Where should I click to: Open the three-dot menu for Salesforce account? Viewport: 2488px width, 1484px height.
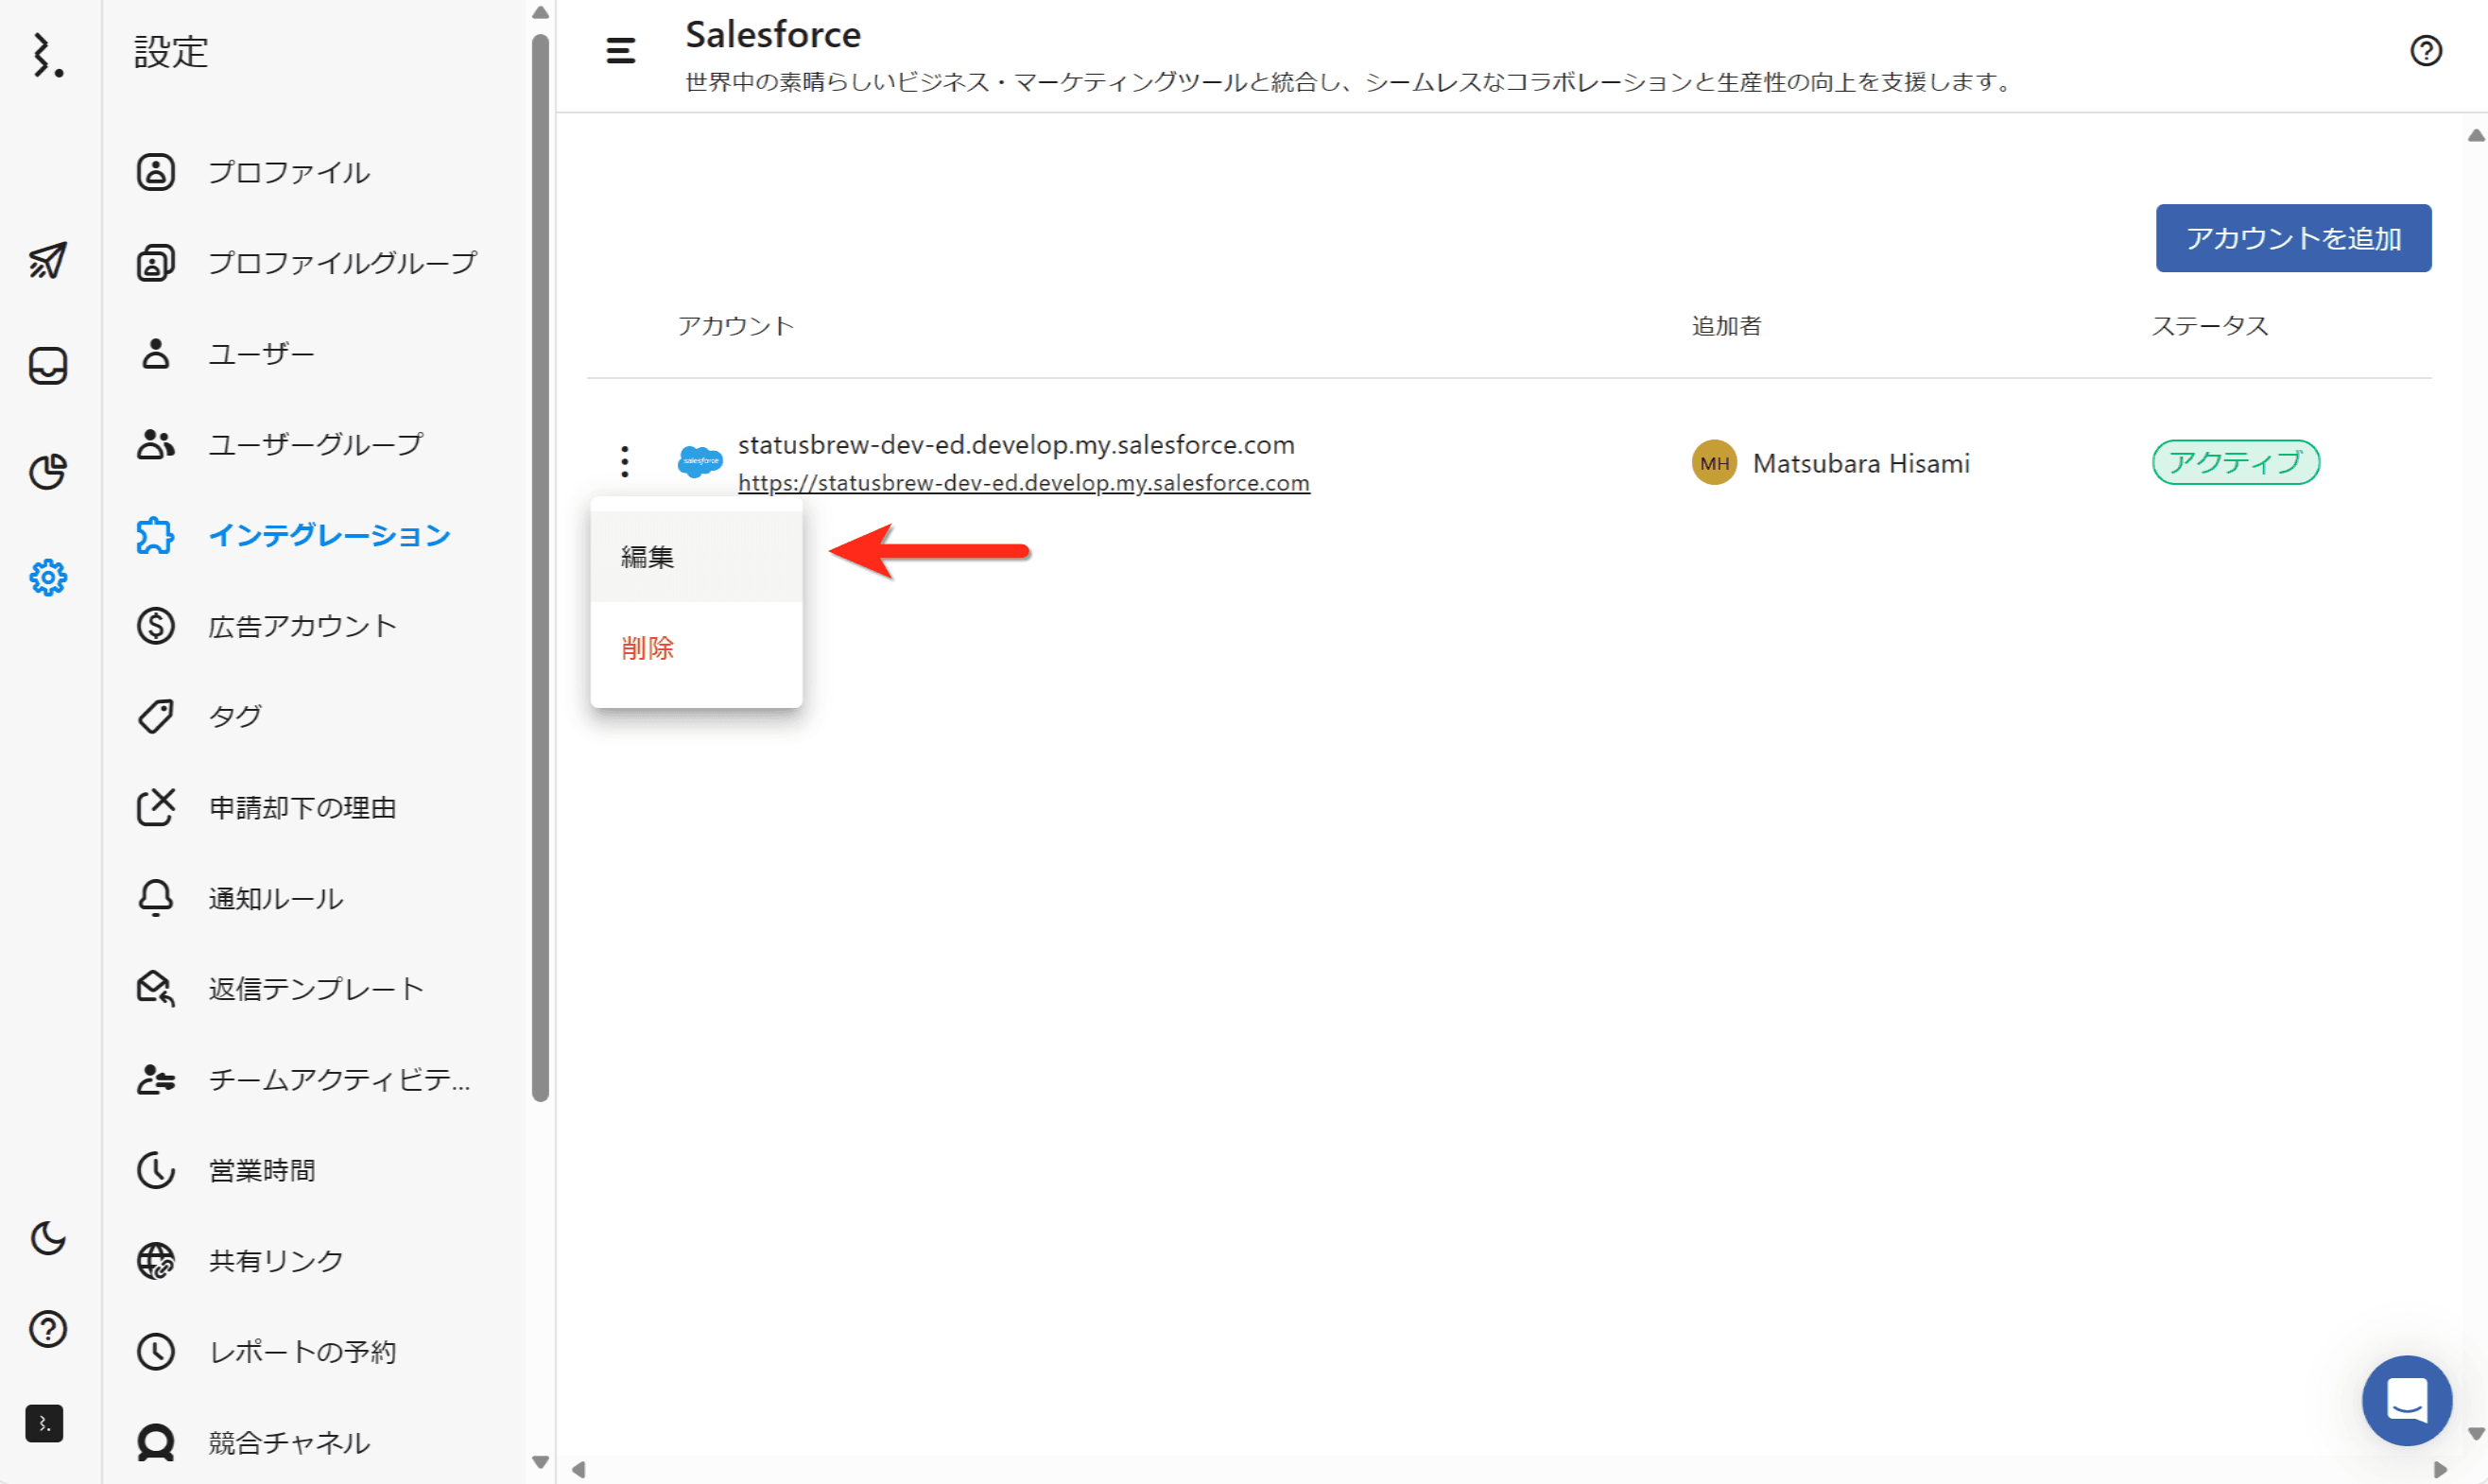[x=624, y=462]
